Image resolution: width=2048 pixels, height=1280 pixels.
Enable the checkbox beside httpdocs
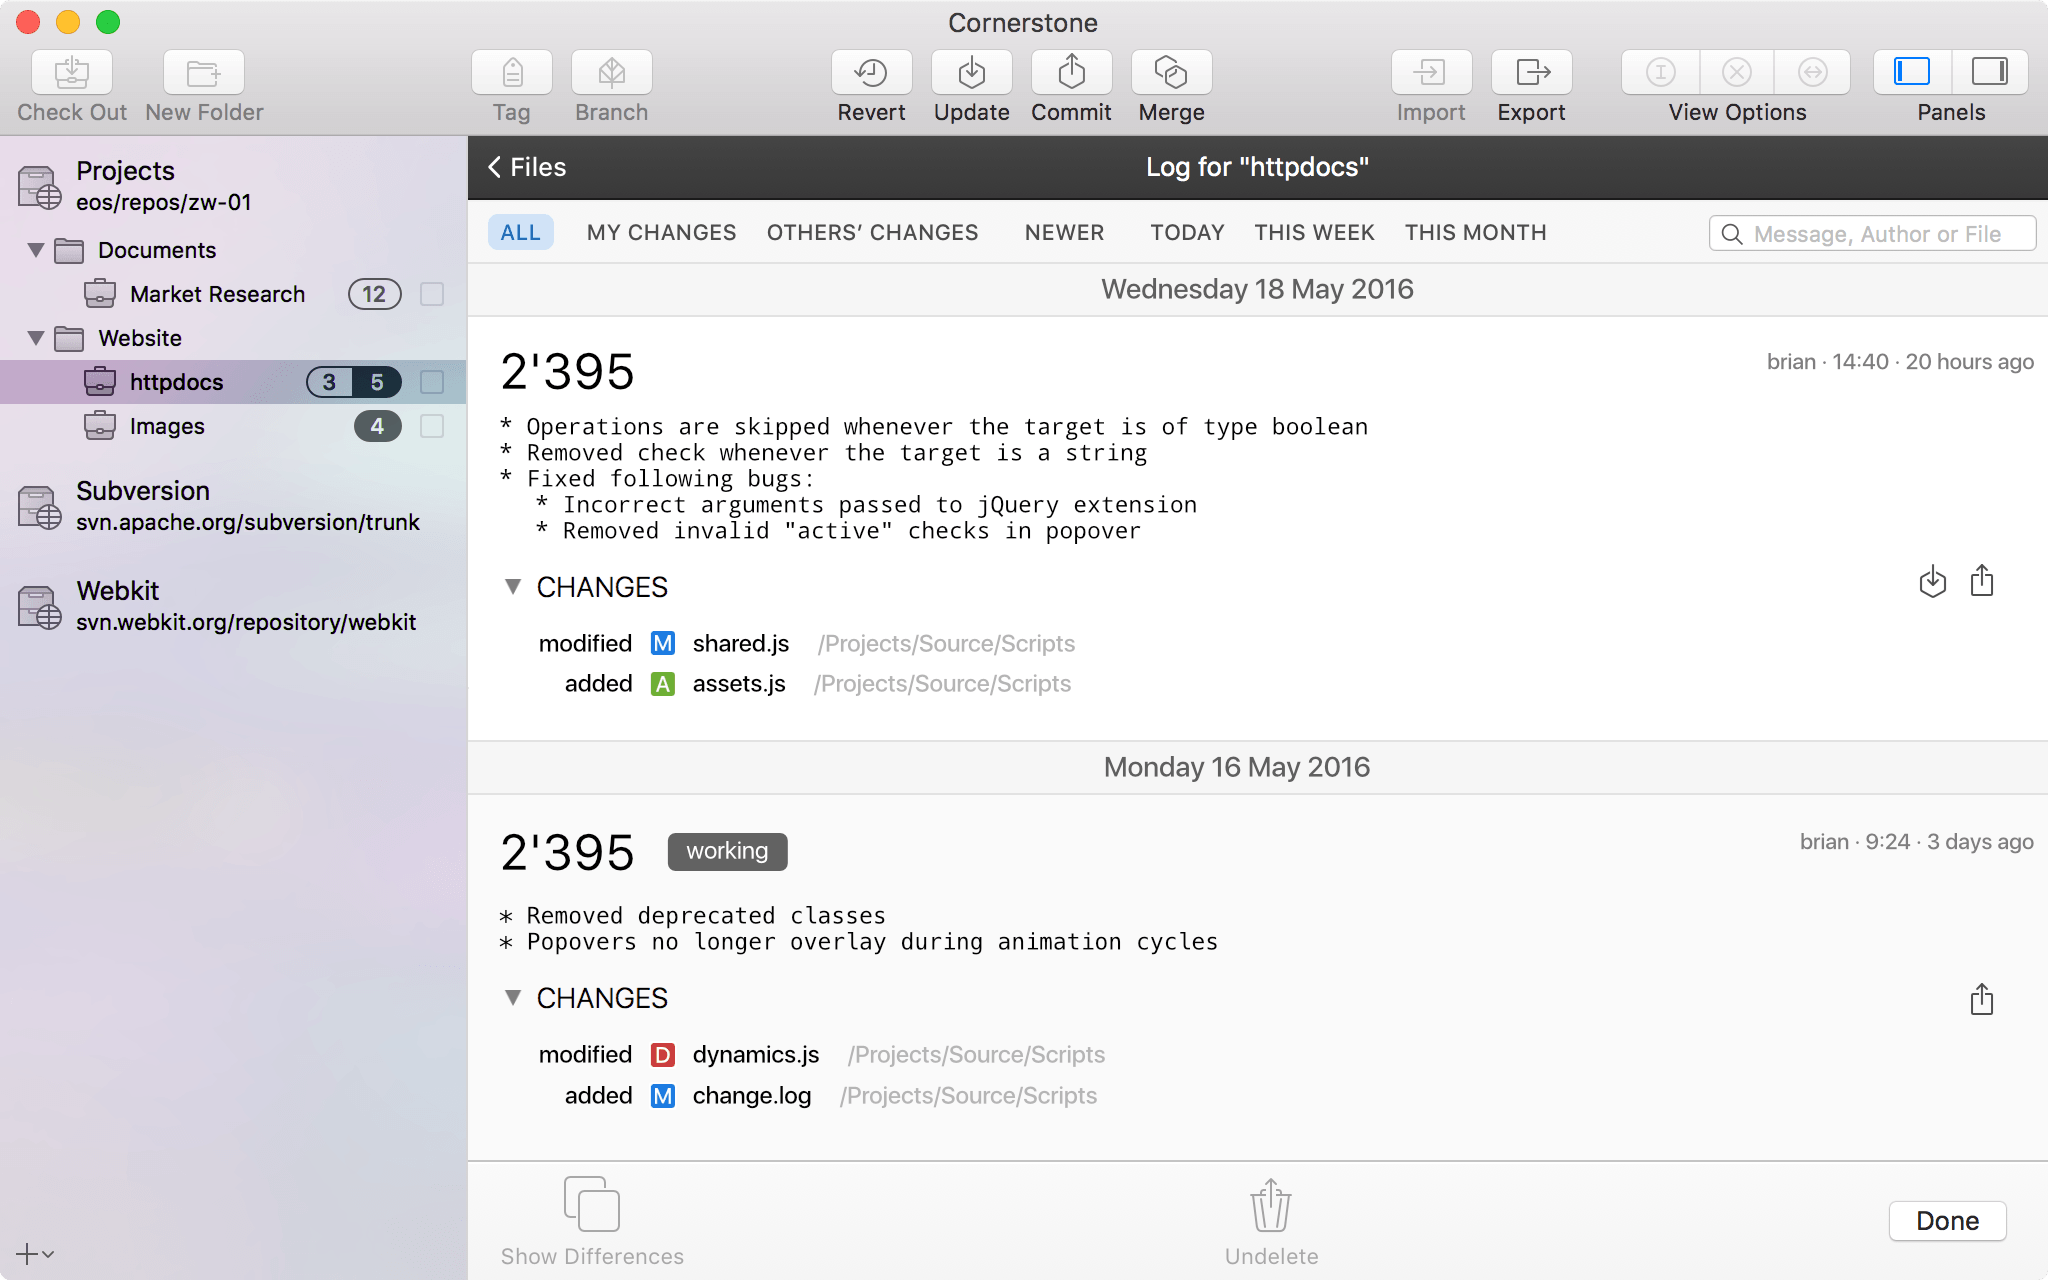(430, 382)
